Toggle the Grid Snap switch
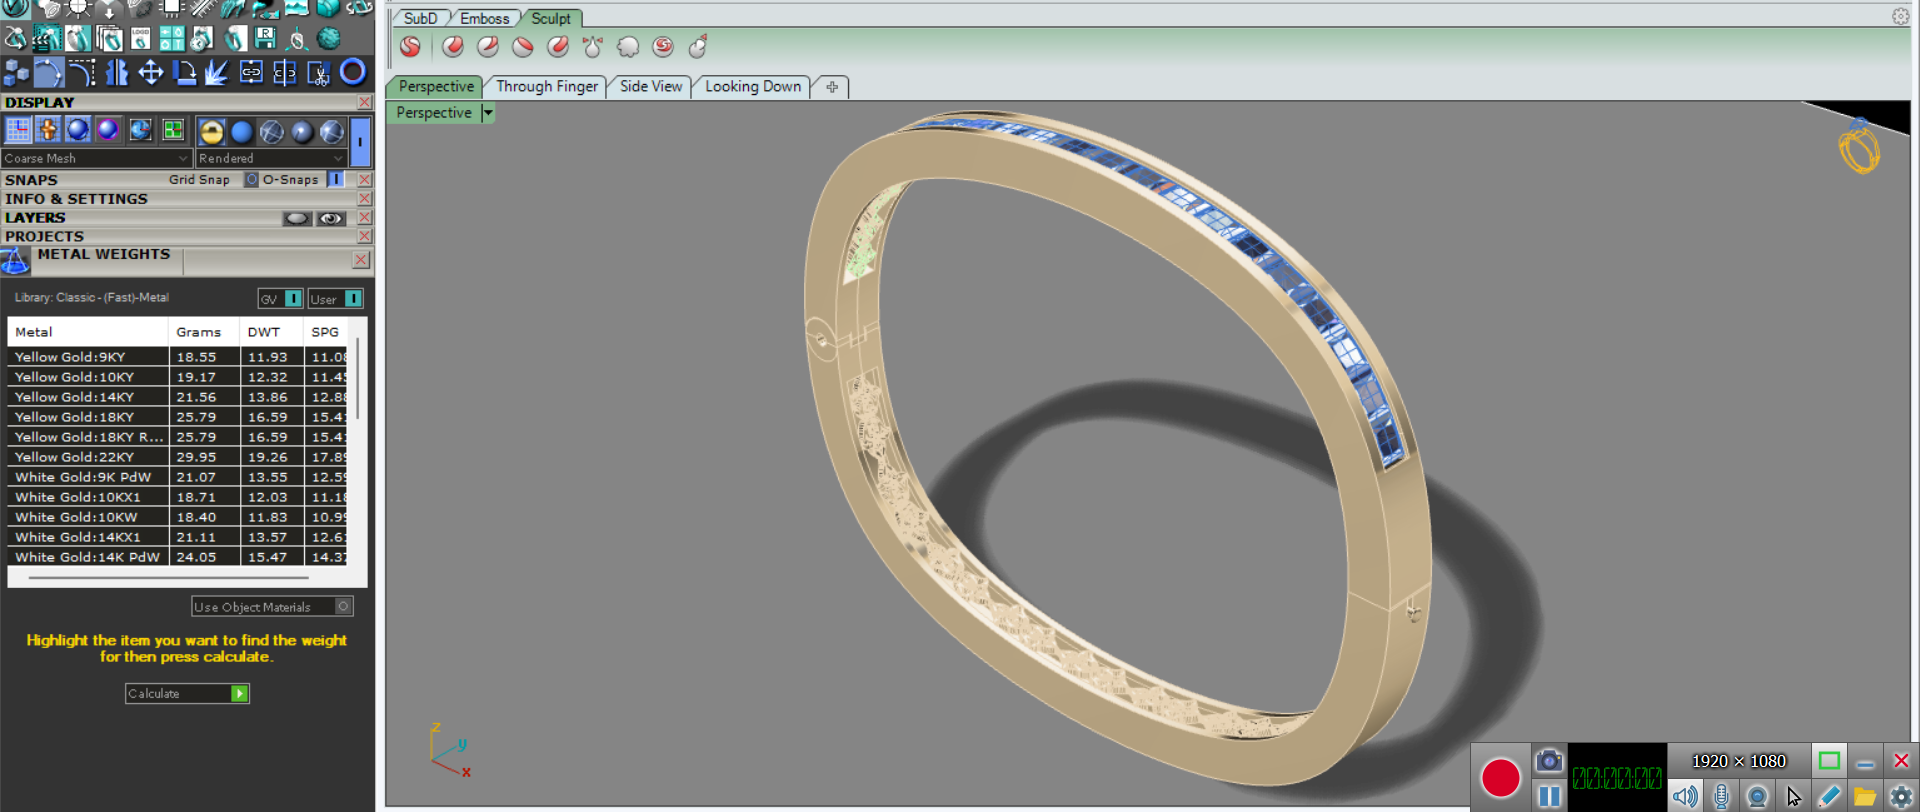This screenshot has width=1920, height=812. point(251,180)
